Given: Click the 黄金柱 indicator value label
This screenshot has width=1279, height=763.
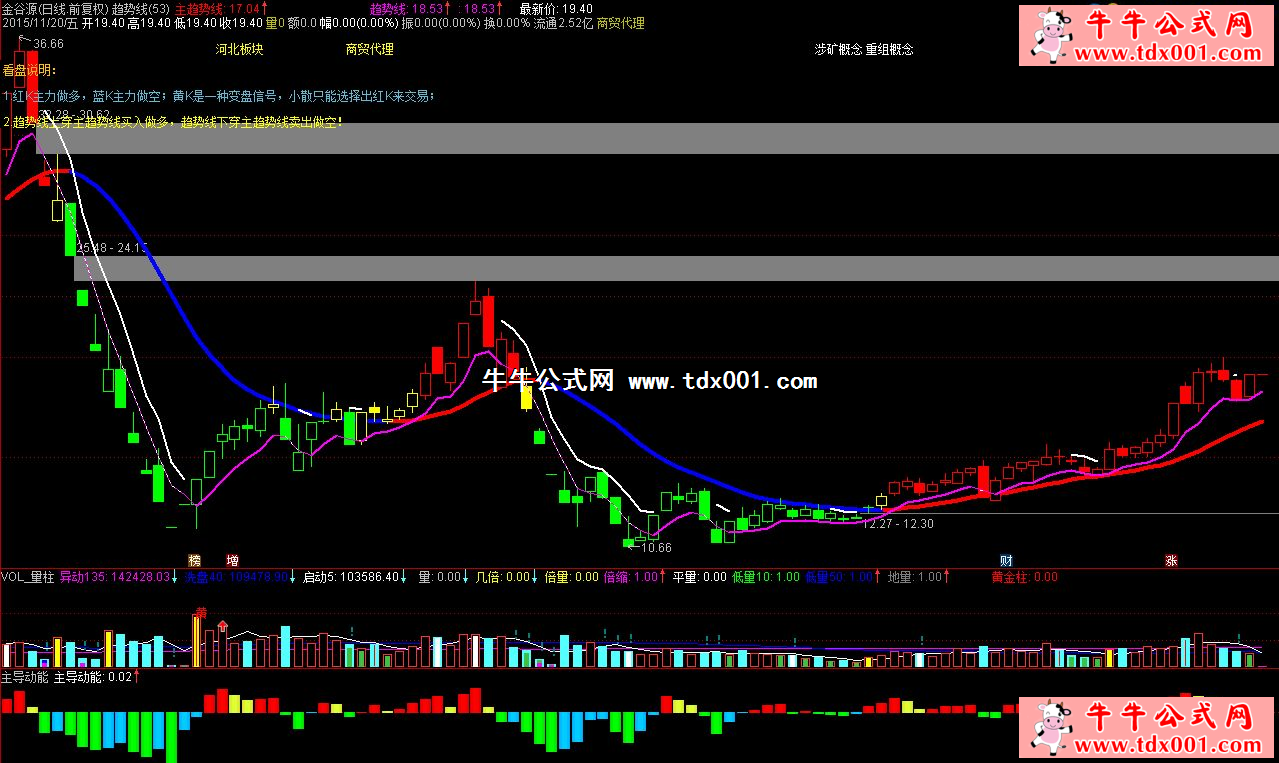Looking at the screenshot, I should coord(1010,577).
